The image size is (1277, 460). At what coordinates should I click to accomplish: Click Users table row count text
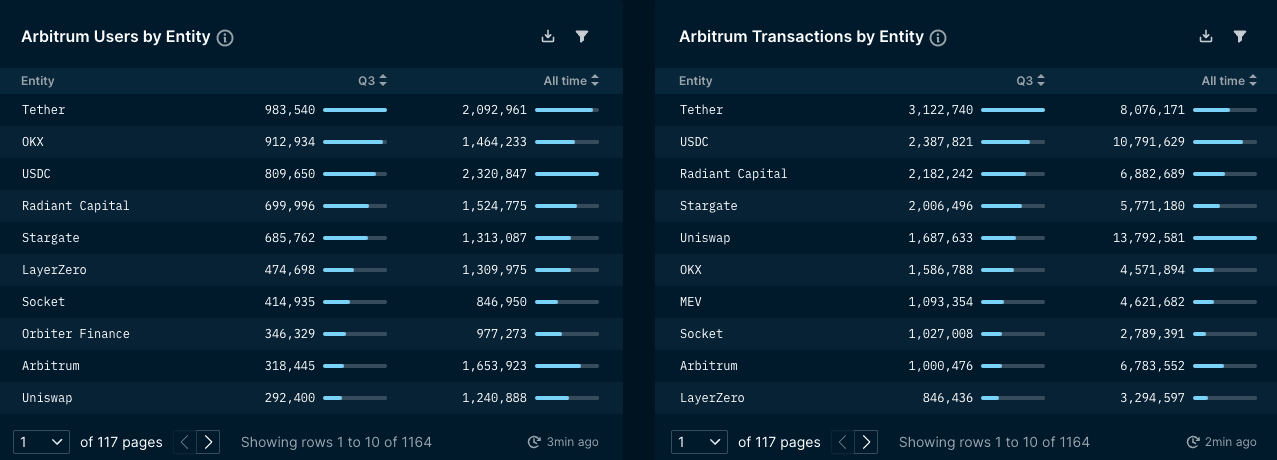[336, 442]
